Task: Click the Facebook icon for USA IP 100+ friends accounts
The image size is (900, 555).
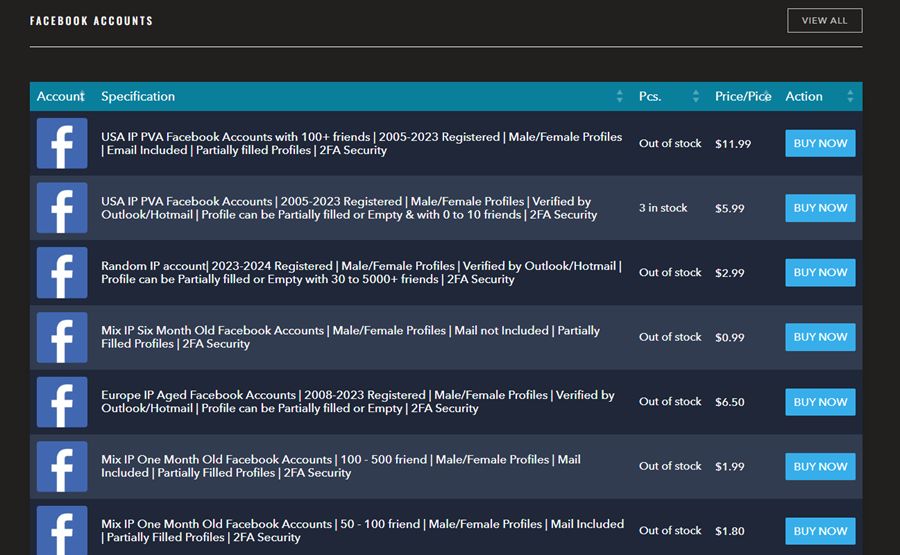Action: (x=62, y=143)
